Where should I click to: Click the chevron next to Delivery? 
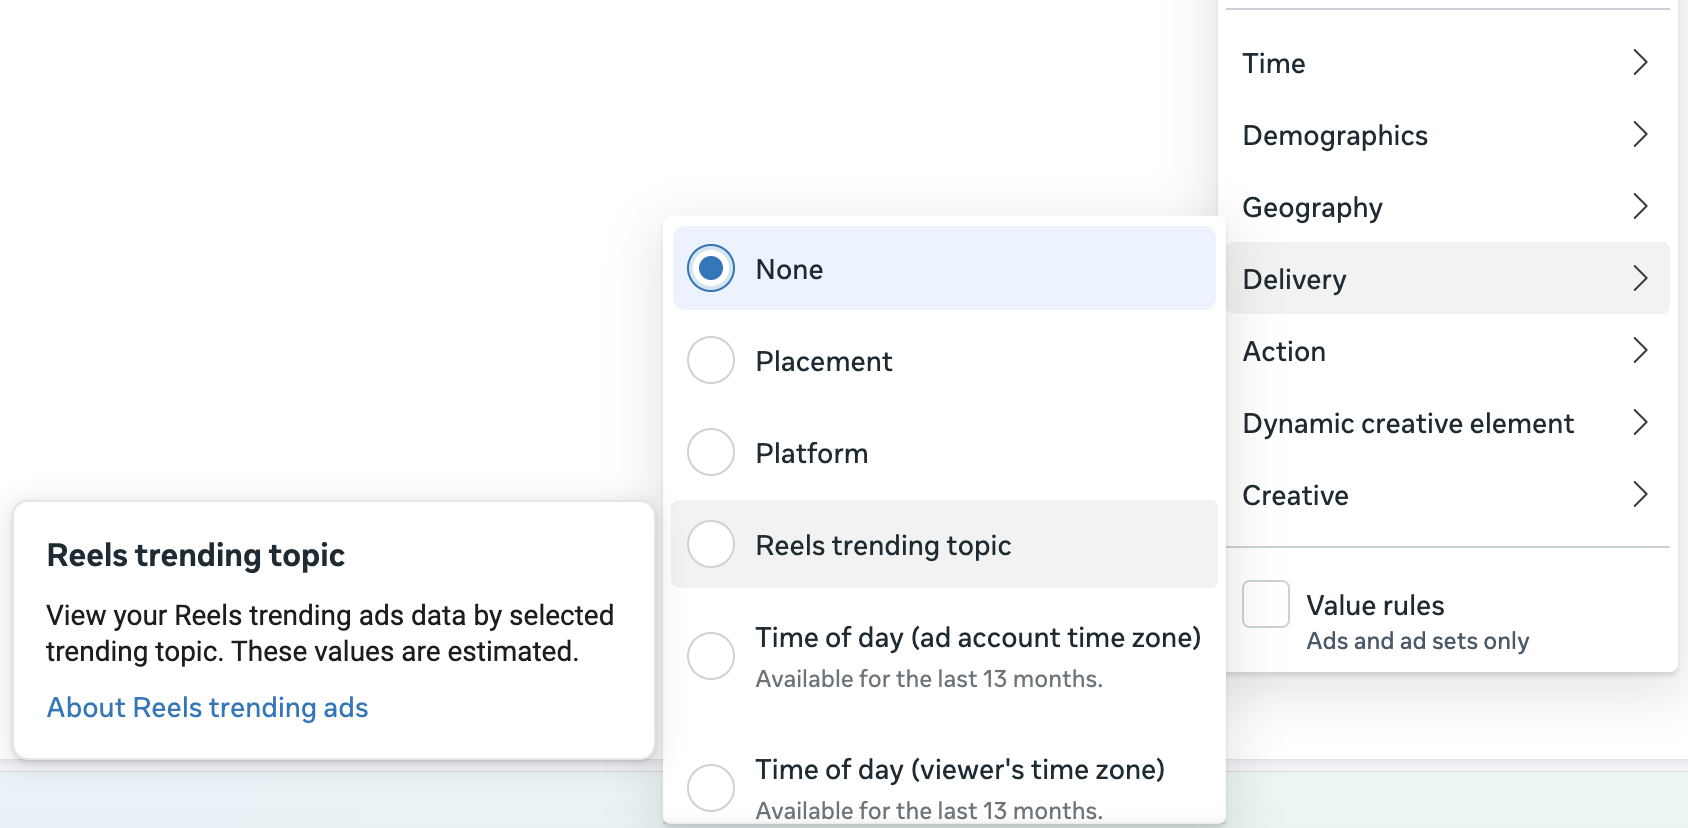(1639, 278)
